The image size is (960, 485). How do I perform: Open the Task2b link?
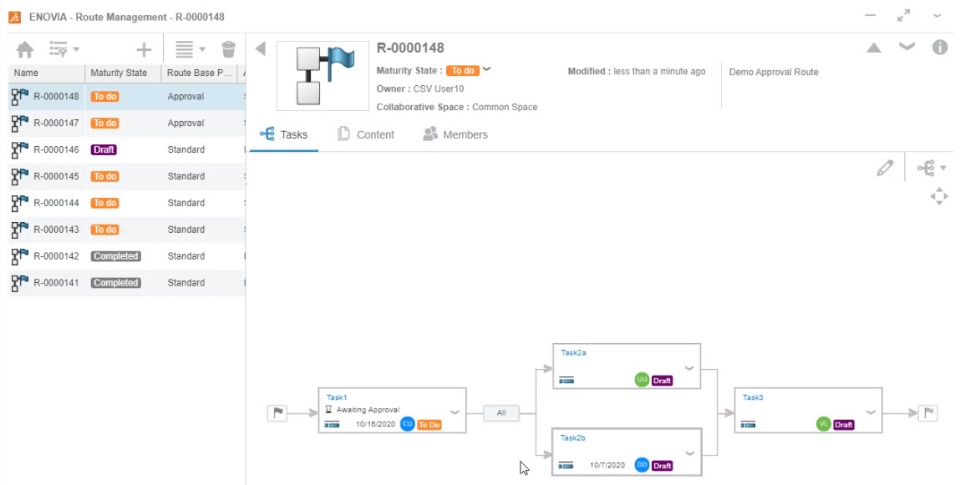click(x=573, y=438)
